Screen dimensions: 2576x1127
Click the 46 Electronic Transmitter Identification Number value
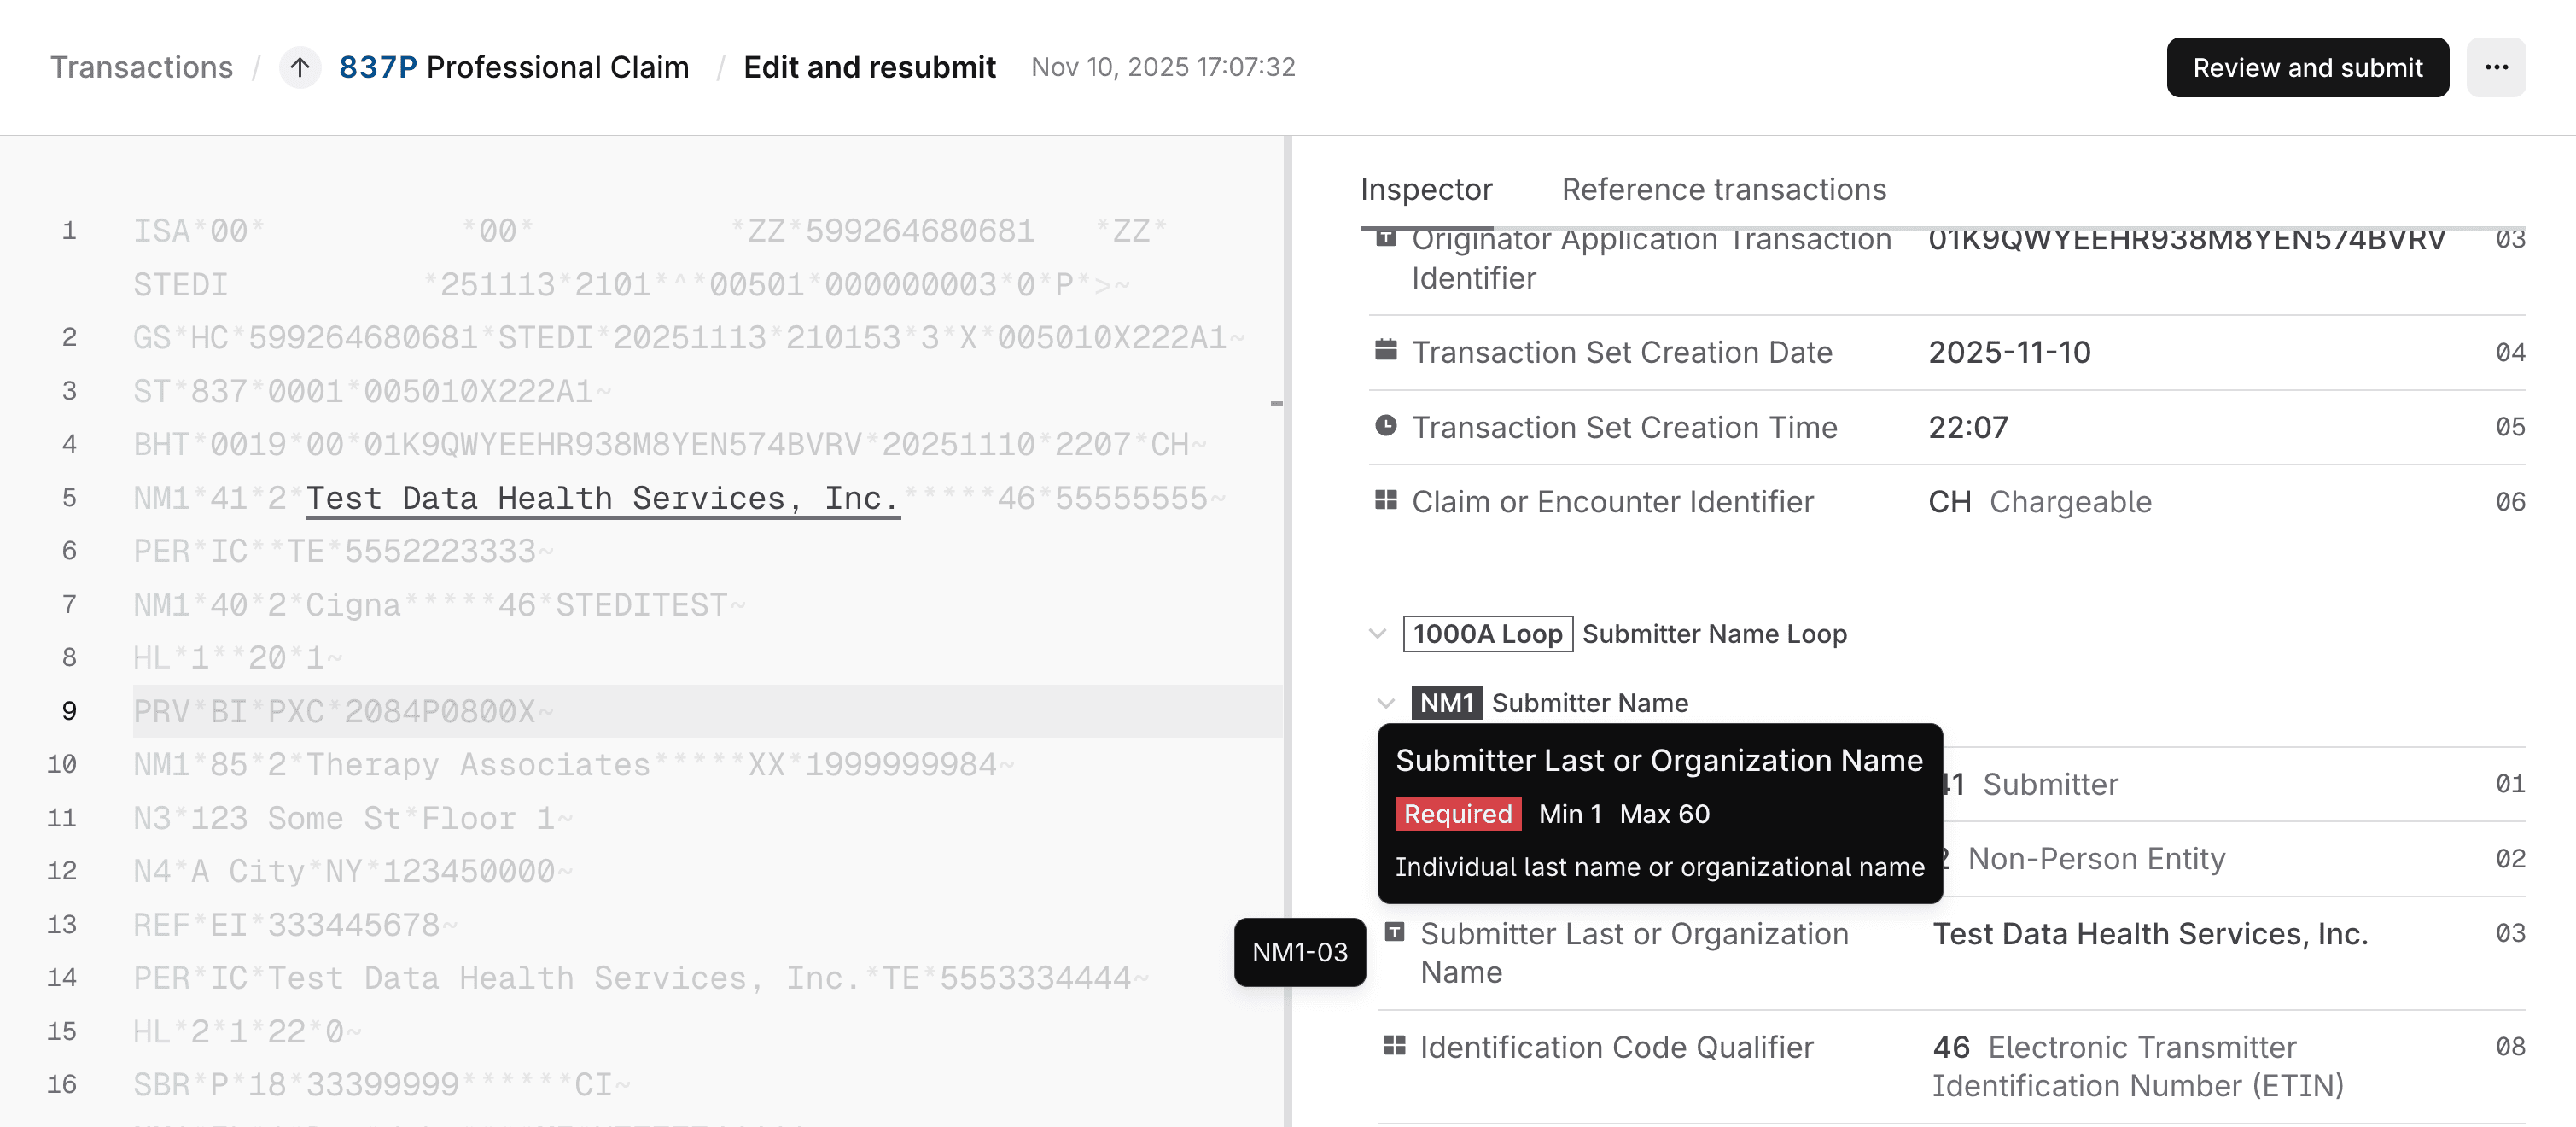click(x=2137, y=1066)
